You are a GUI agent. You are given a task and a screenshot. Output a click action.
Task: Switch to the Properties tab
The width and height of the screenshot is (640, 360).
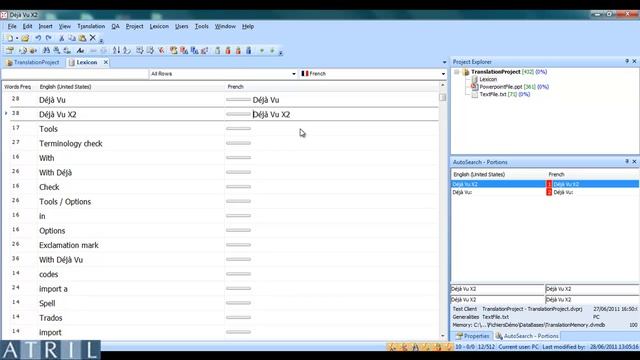(472, 336)
